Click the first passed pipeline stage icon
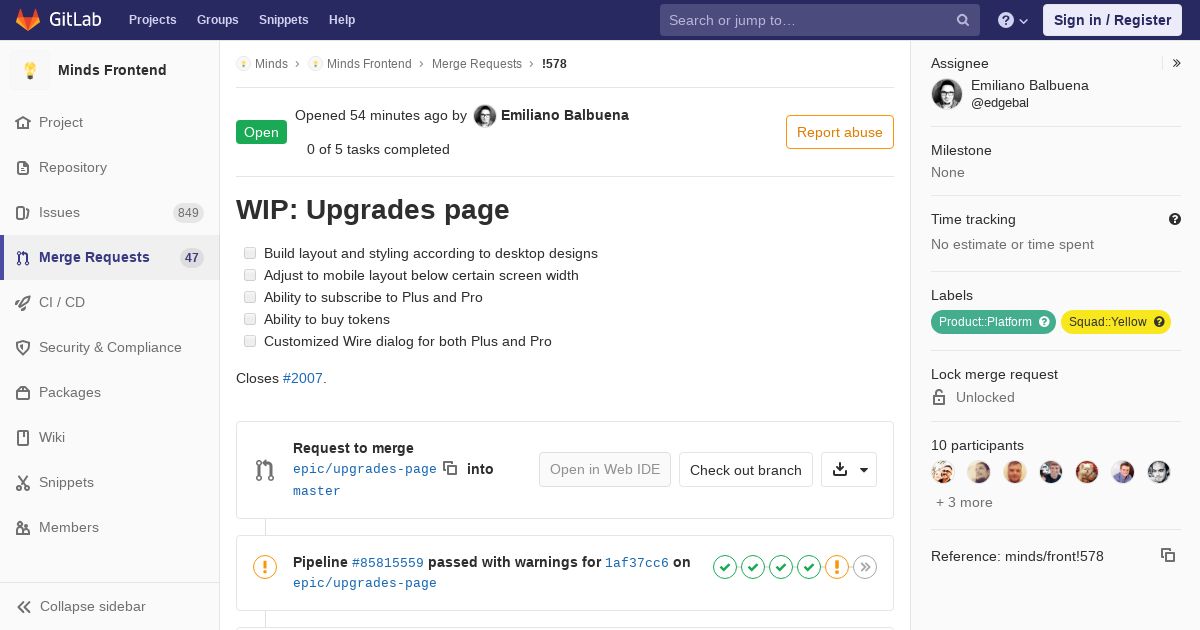Image resolution: width=1200 pixels, height=630 pixels. pos(725,567)
